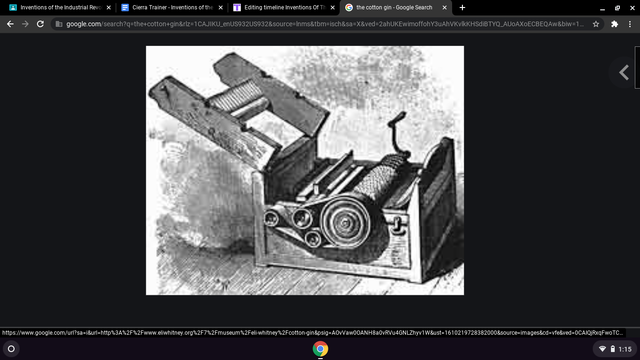Click the 1:15 clock in status tray
Viewport: 640px width, 360px height.
coord(625,349)
